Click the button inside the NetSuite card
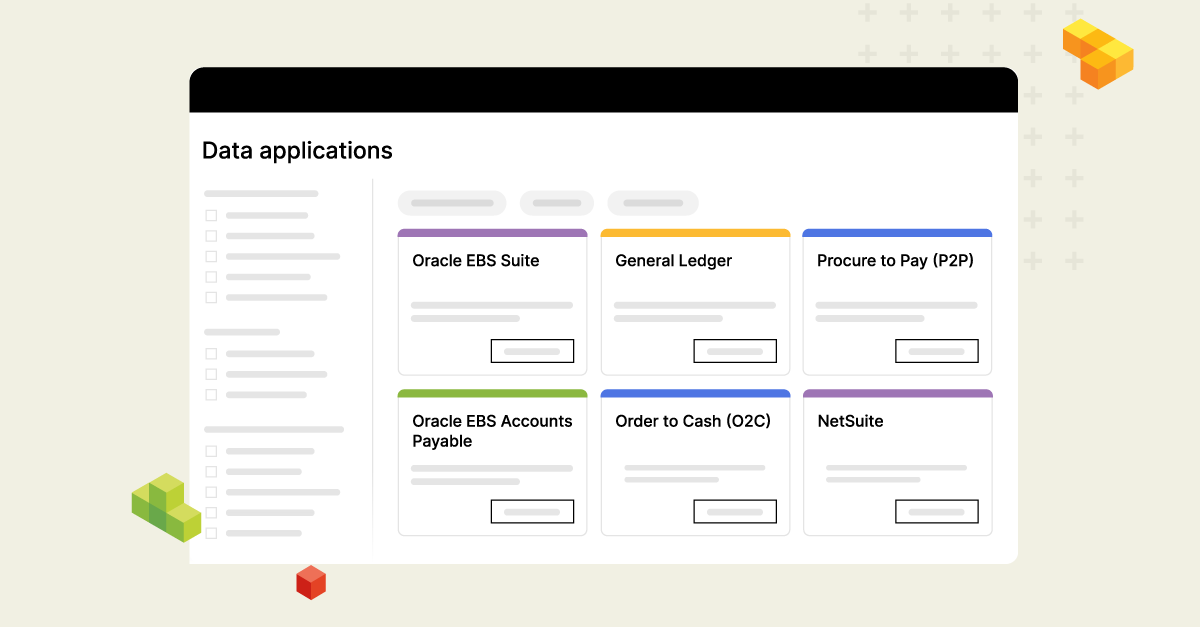 click(936, 511)
